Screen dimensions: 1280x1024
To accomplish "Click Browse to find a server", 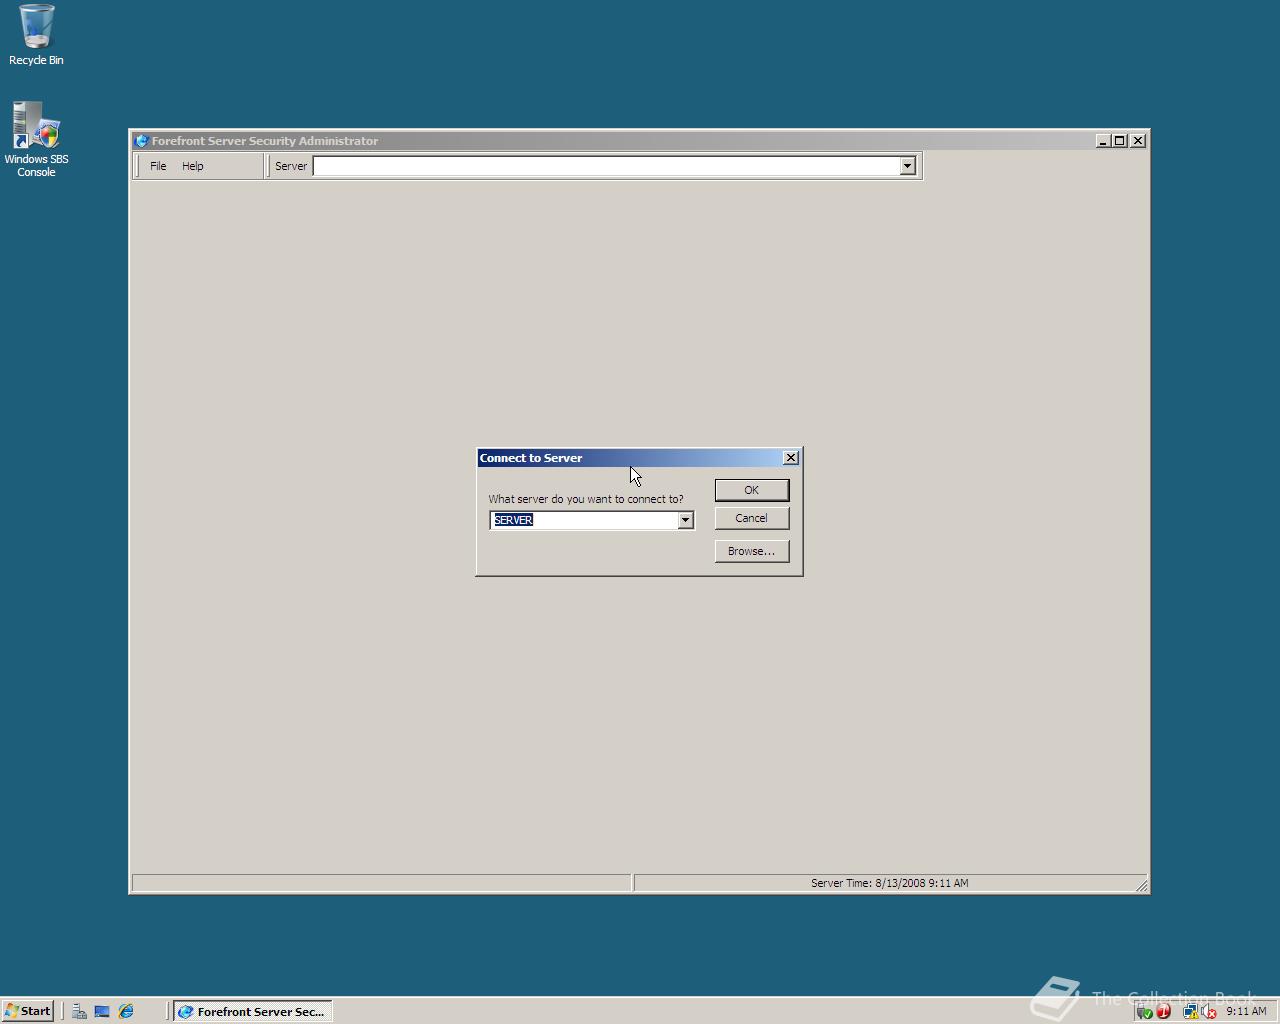I will 752,551.
